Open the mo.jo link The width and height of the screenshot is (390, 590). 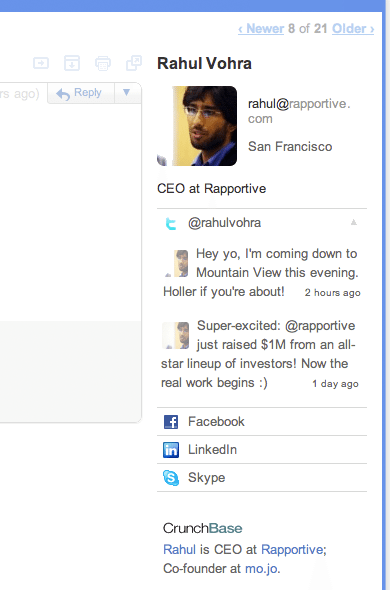coord(261,569)
